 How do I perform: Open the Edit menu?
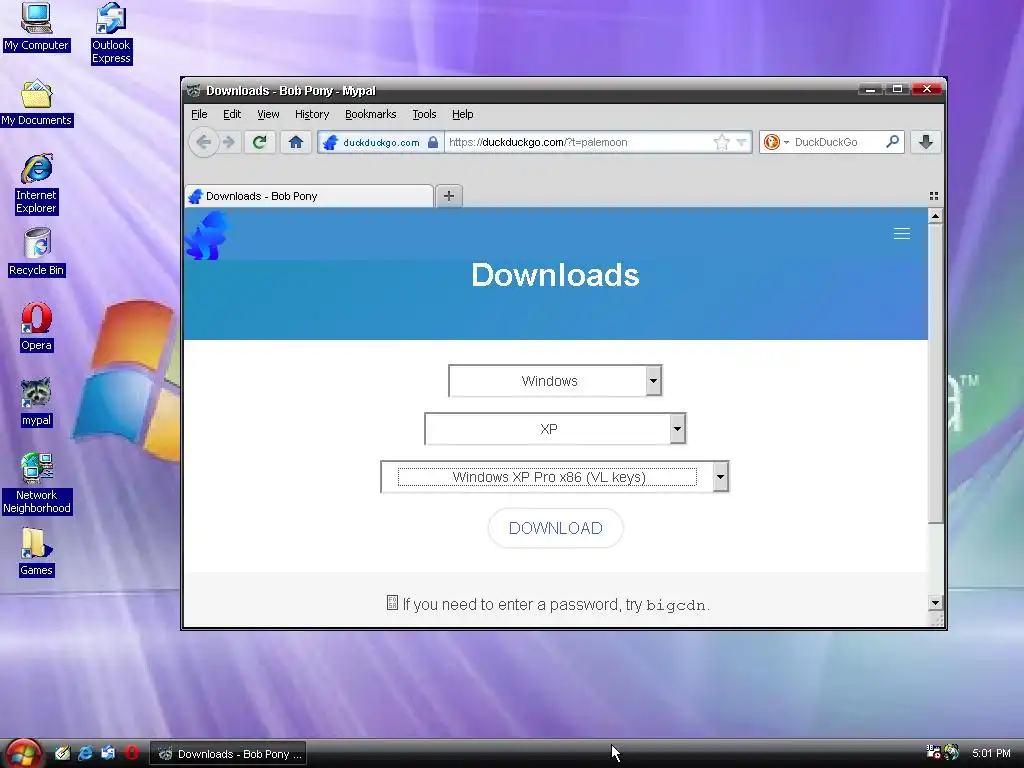tap(232, 114)
